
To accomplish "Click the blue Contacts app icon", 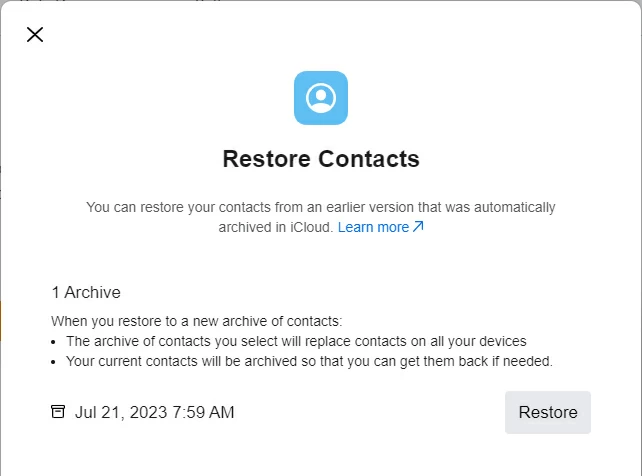I will click(x=321, y=98).
